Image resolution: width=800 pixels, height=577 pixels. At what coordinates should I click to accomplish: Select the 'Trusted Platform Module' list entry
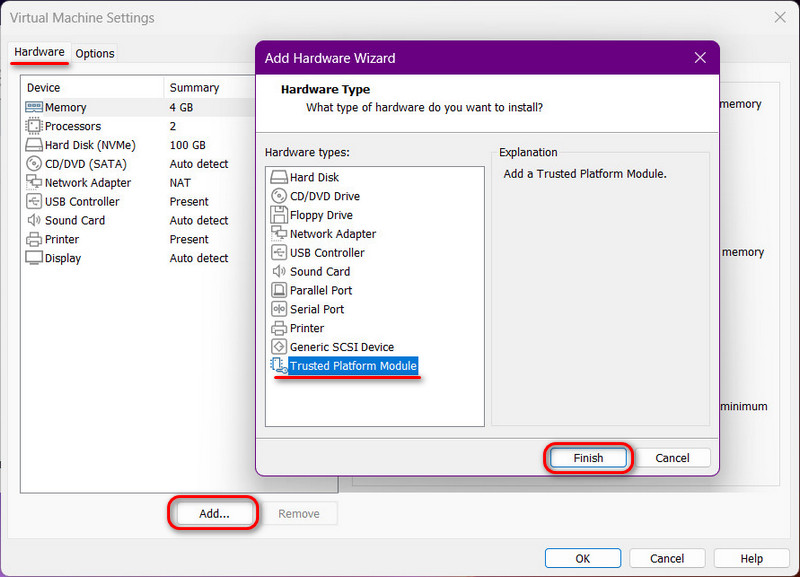click(353, 366)
